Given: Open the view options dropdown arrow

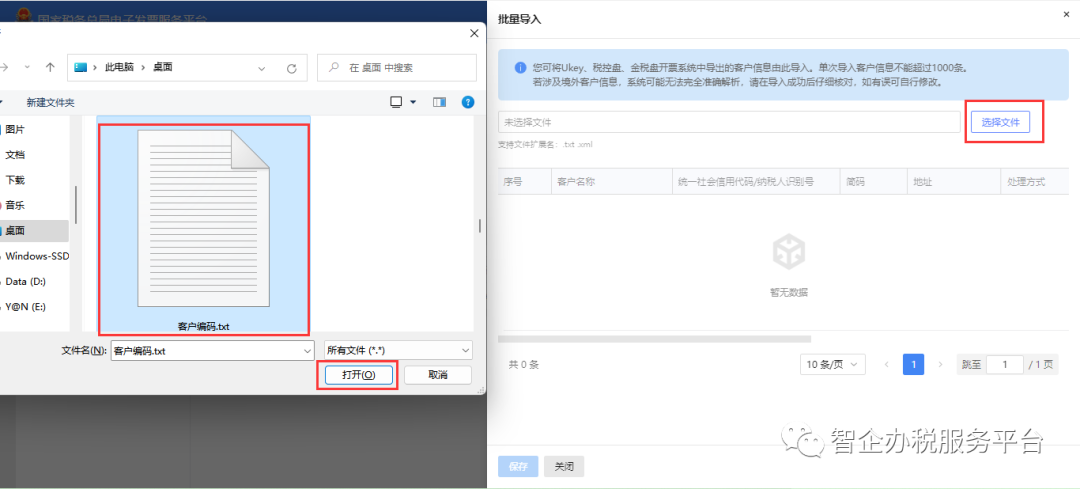Looking at the screenshot, I should 413,102.
